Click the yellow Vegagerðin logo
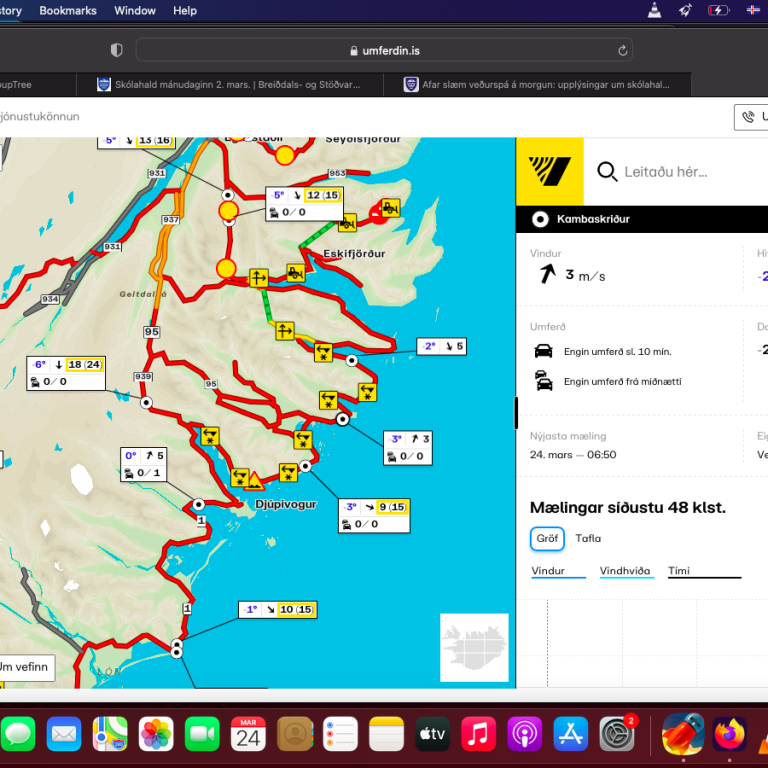The height and width of the screenshot is (768, 768). [x=549, y=171]
